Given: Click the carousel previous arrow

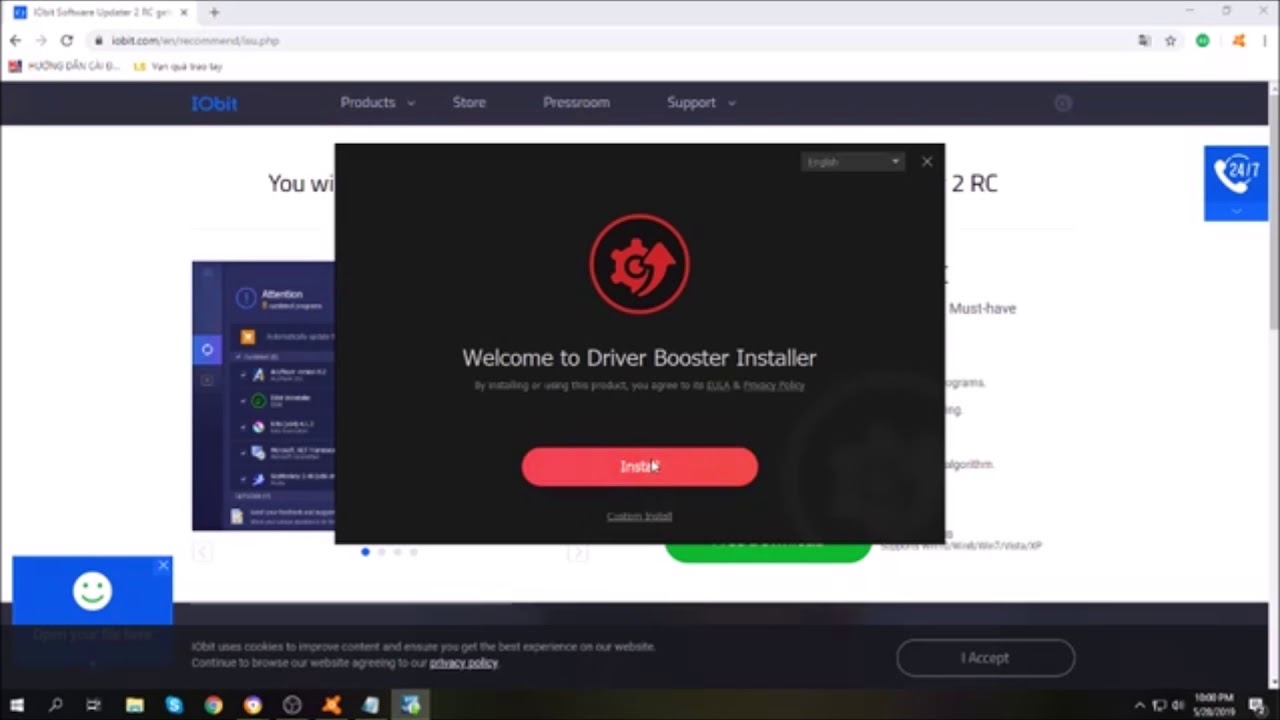Looking at the screenshot, I should (x=202, y=552).
